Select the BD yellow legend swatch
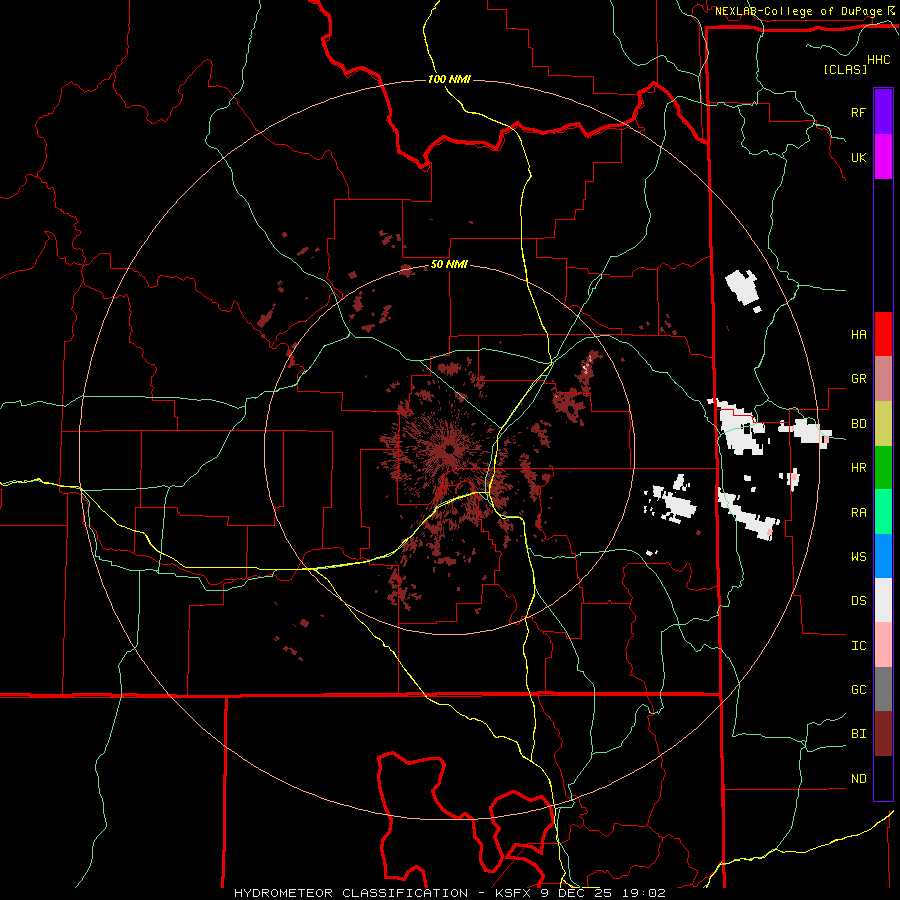Viewport: 900px width, 900px height. [x=883, y=423]
